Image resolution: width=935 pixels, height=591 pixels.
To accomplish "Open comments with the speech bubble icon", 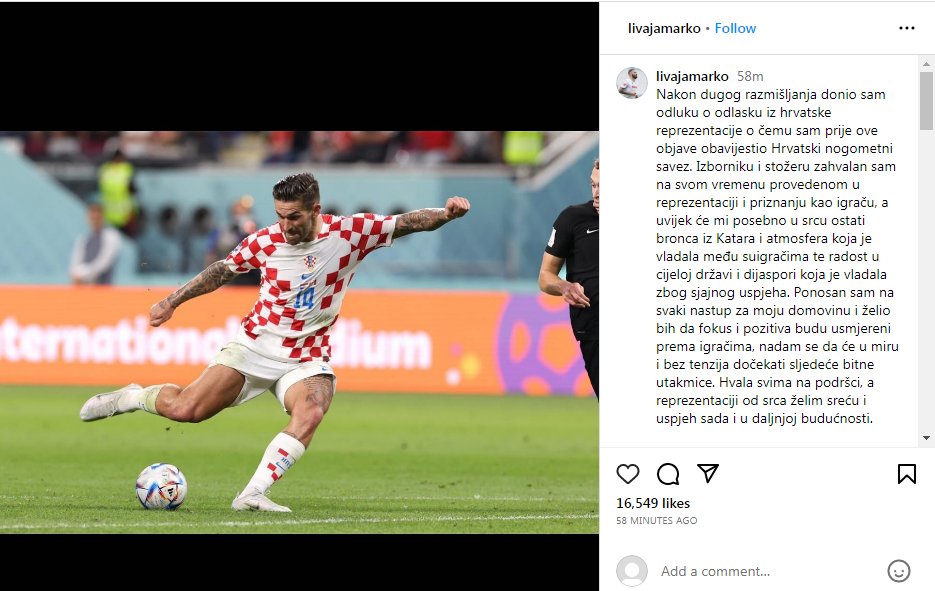I will click(668, 474).
